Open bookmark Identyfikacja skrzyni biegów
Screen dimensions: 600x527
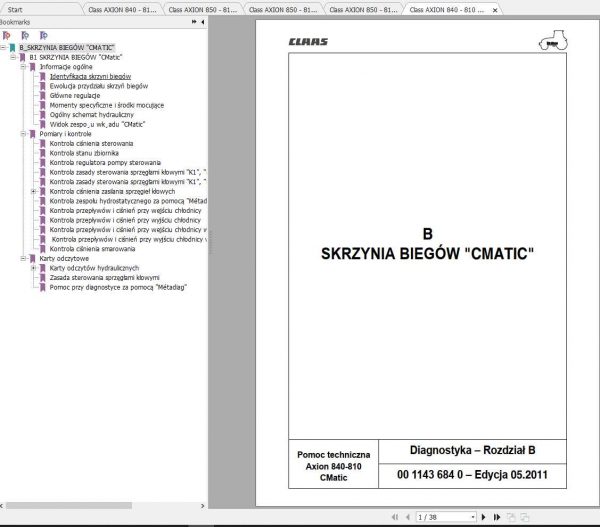90,77
